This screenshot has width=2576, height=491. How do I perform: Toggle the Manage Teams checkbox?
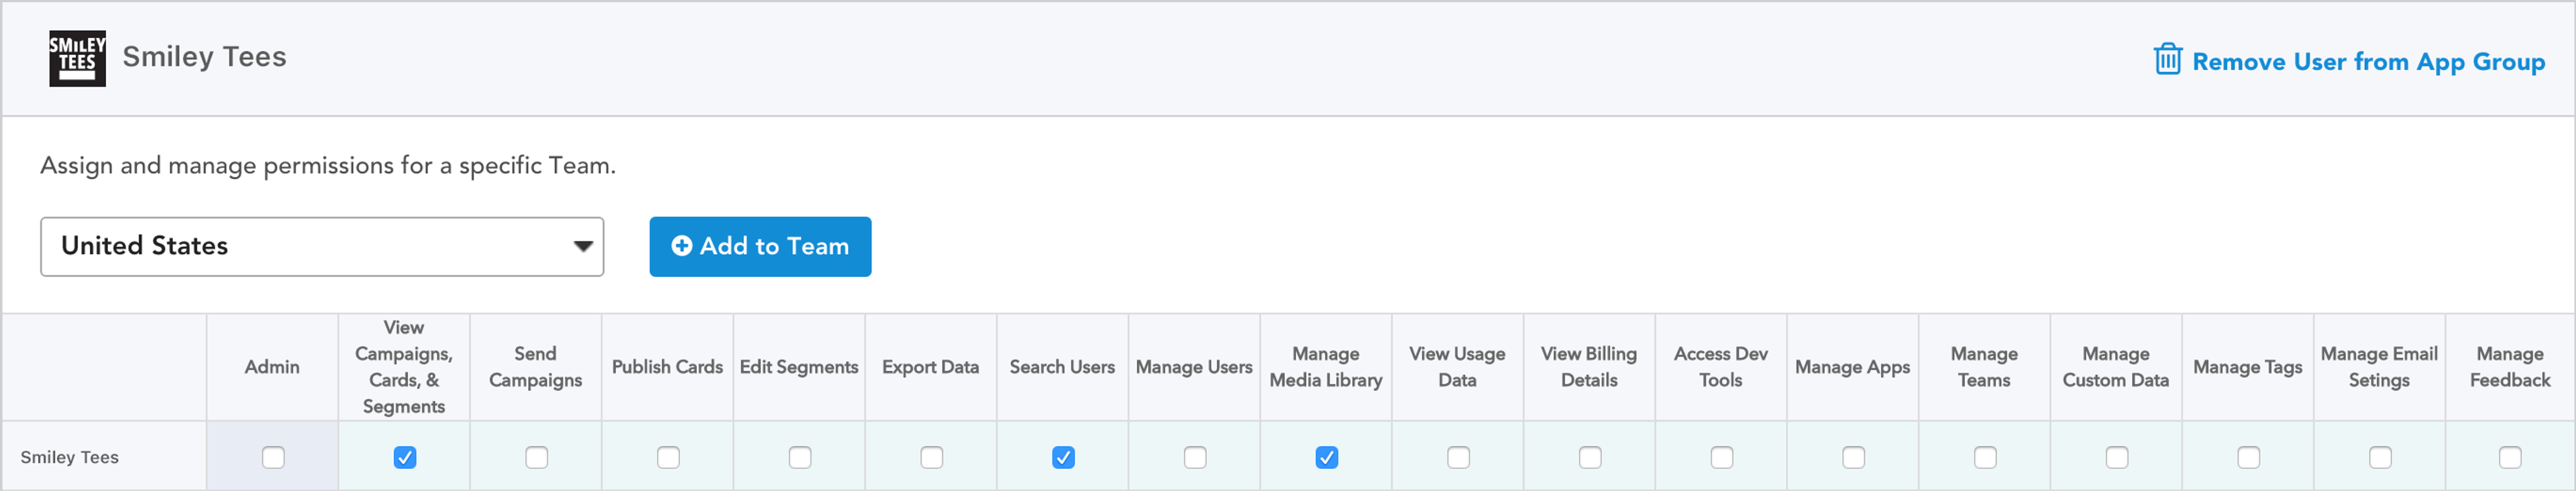click(x=1985, y=457)
